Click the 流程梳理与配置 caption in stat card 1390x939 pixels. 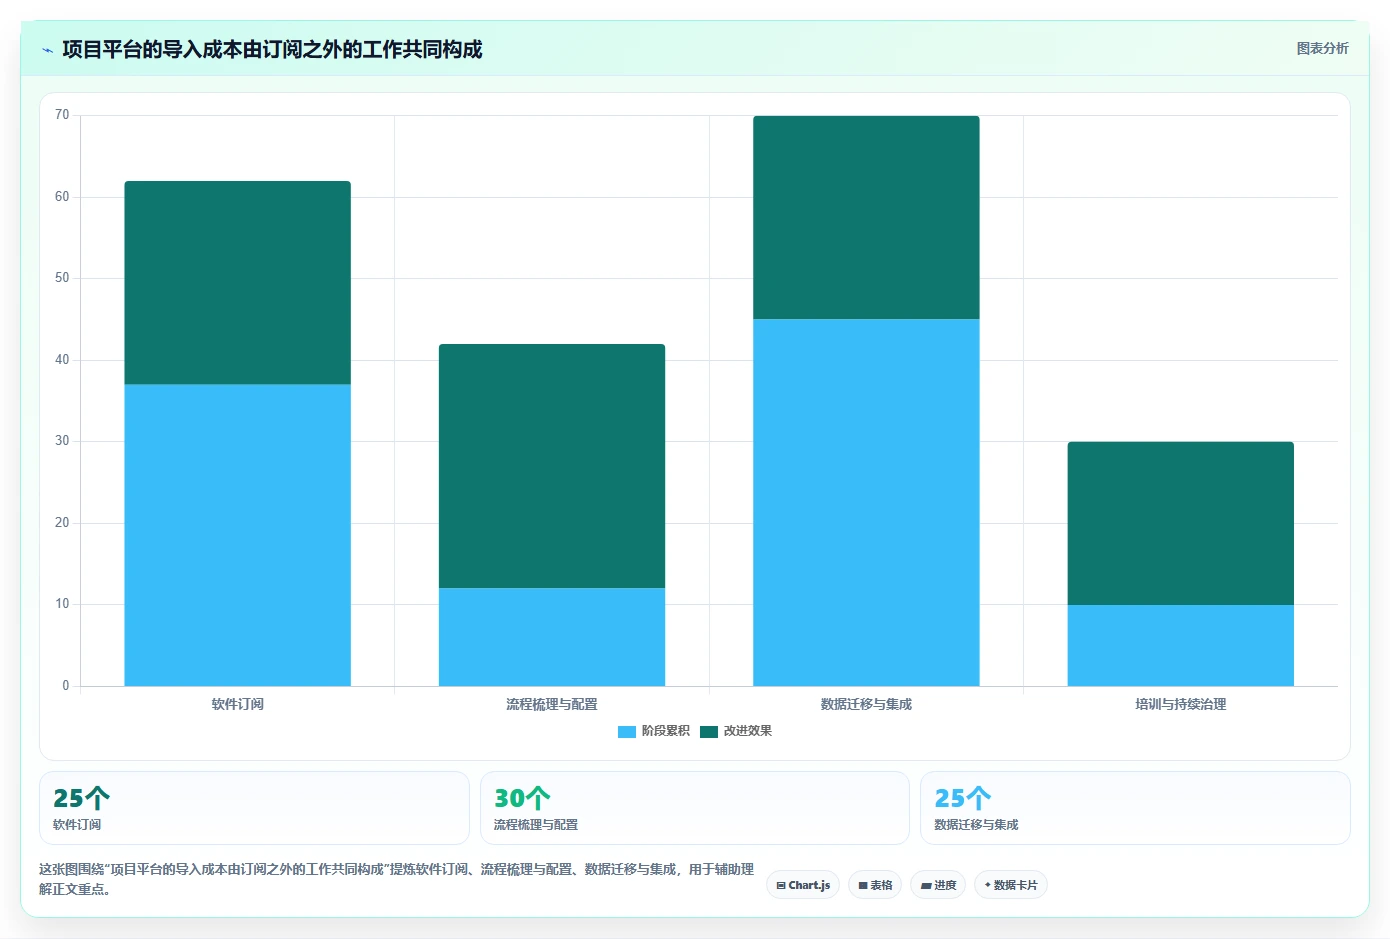[536, 825]
